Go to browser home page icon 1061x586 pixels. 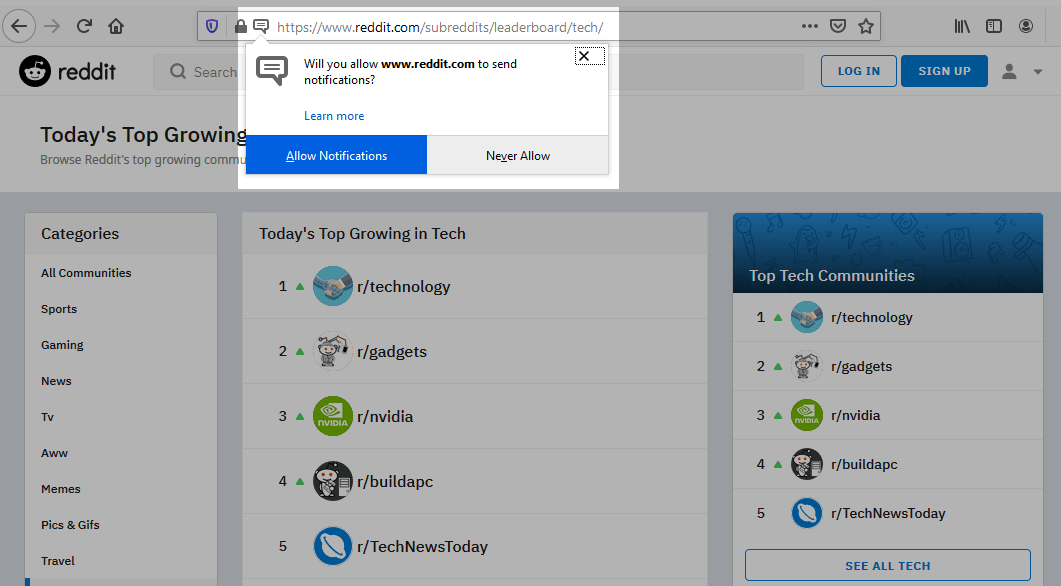[x=117, y=26]
